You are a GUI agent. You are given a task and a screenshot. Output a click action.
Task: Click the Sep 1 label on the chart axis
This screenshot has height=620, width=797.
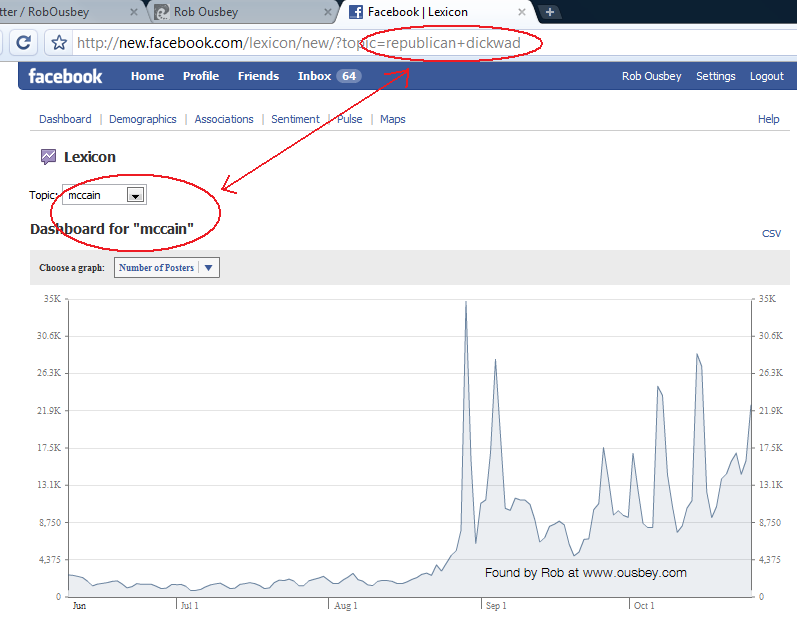tap(496, 606)
